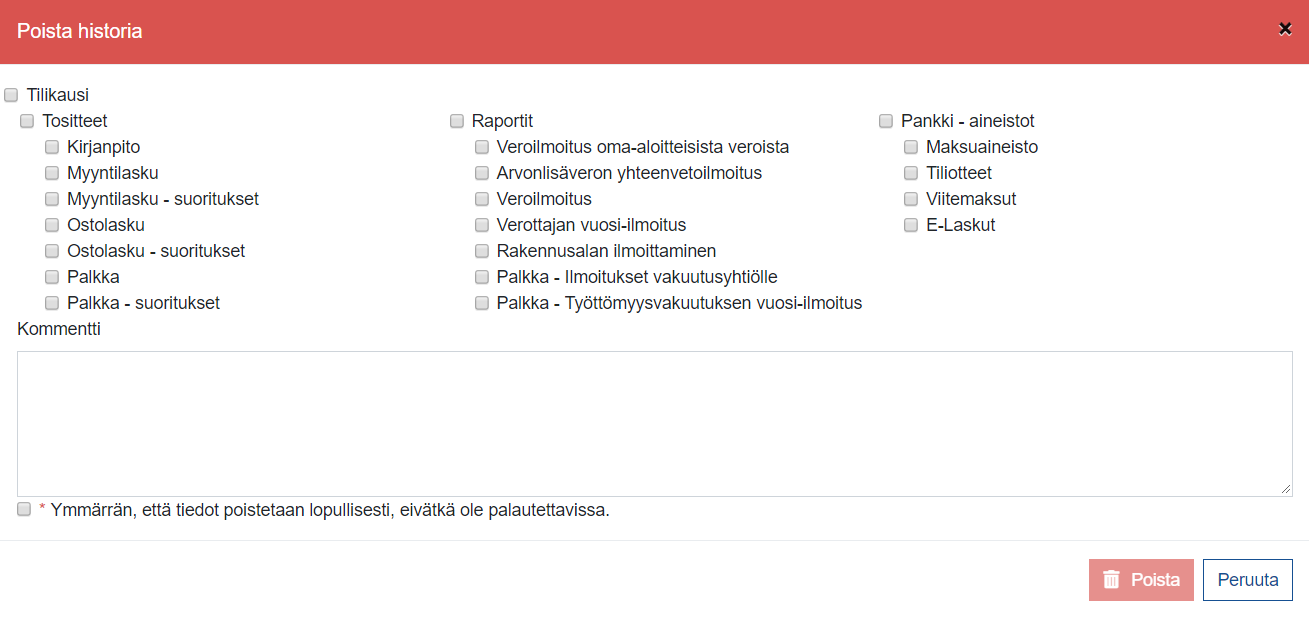The height and width of the screenshot is (617, 1309).
Task: Select Veroilmoitus oma-aloitteisista veroista checkbox
Action: coord(482,148)
